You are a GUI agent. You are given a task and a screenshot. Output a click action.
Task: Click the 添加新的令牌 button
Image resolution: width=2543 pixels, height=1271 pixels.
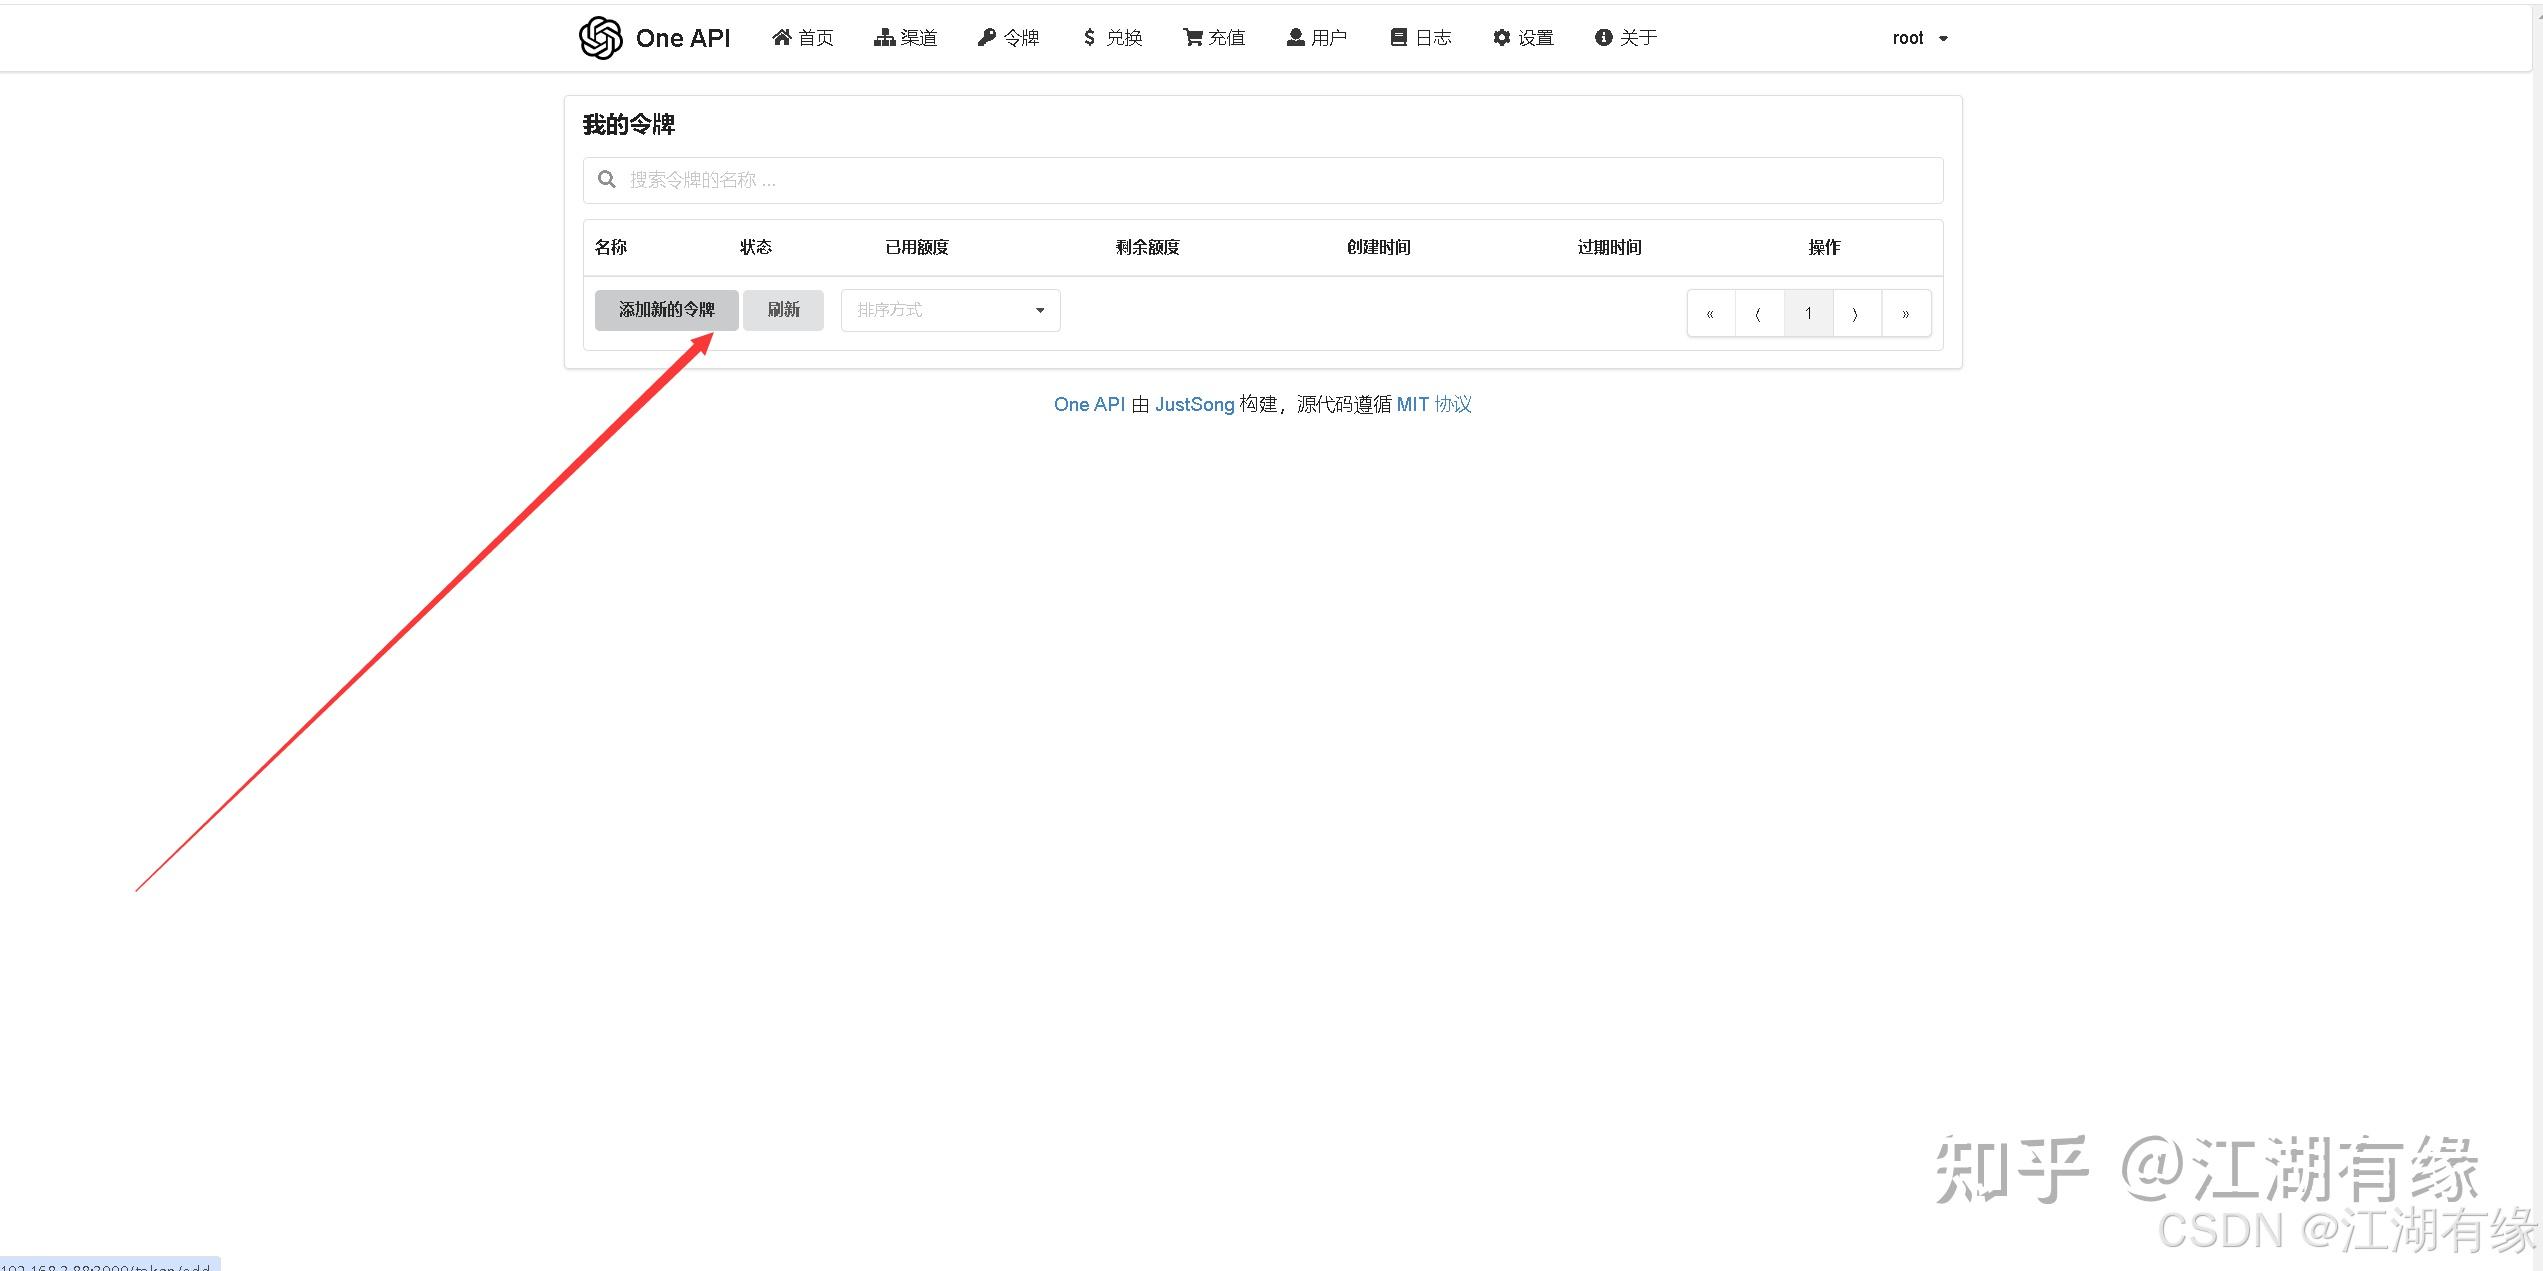pyautogui.click(x=666, y=310)
